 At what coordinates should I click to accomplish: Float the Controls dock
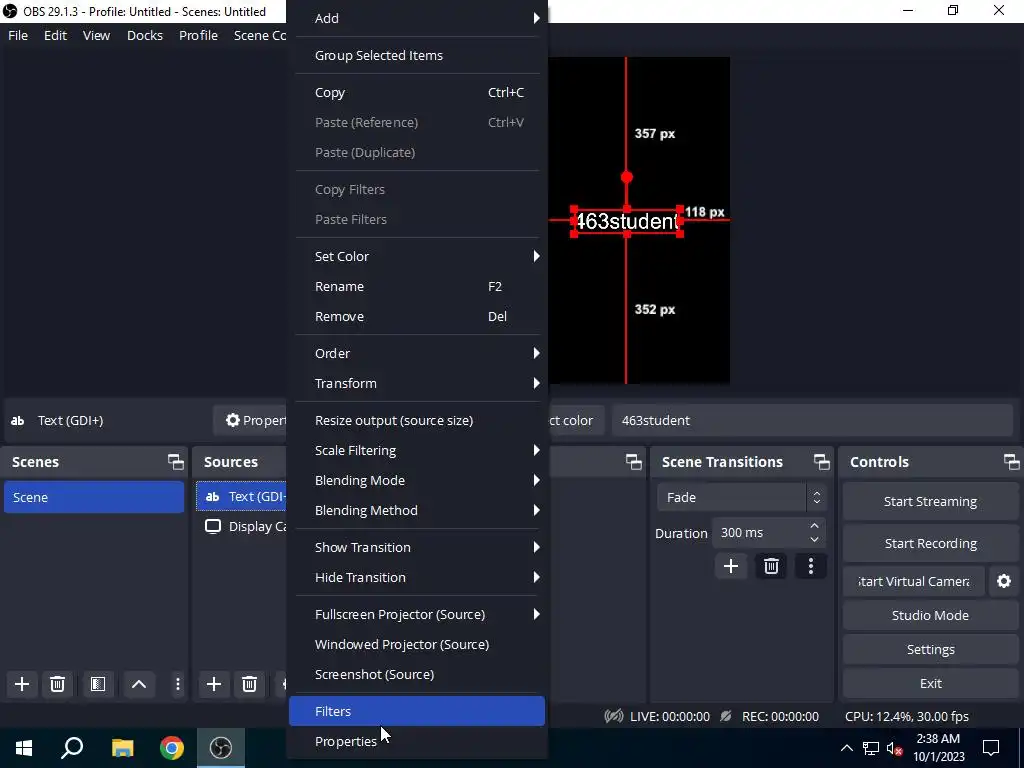(x=1012, y=462)
